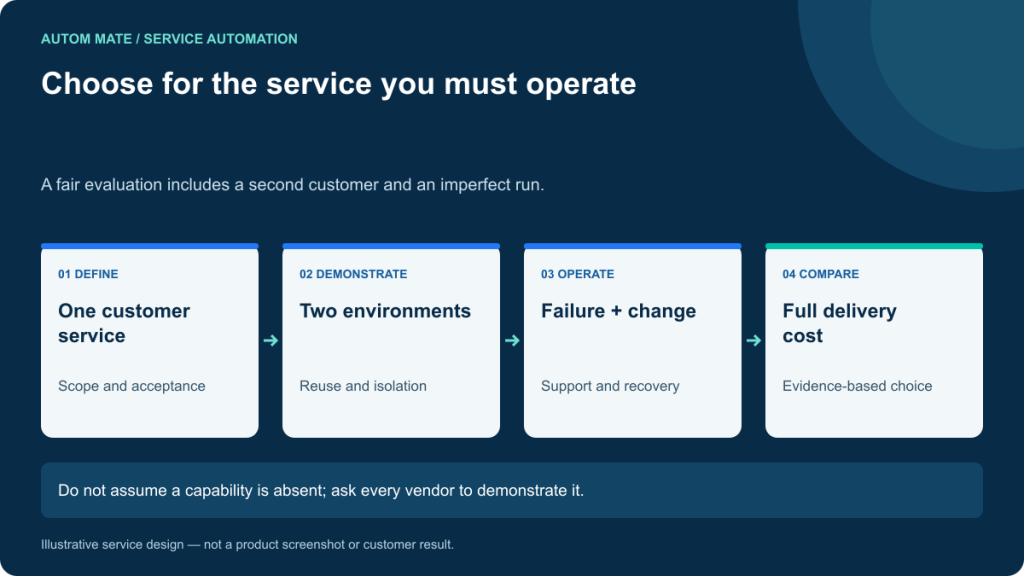Click the 'Reuse and isolation' text

tap(363, 386)
